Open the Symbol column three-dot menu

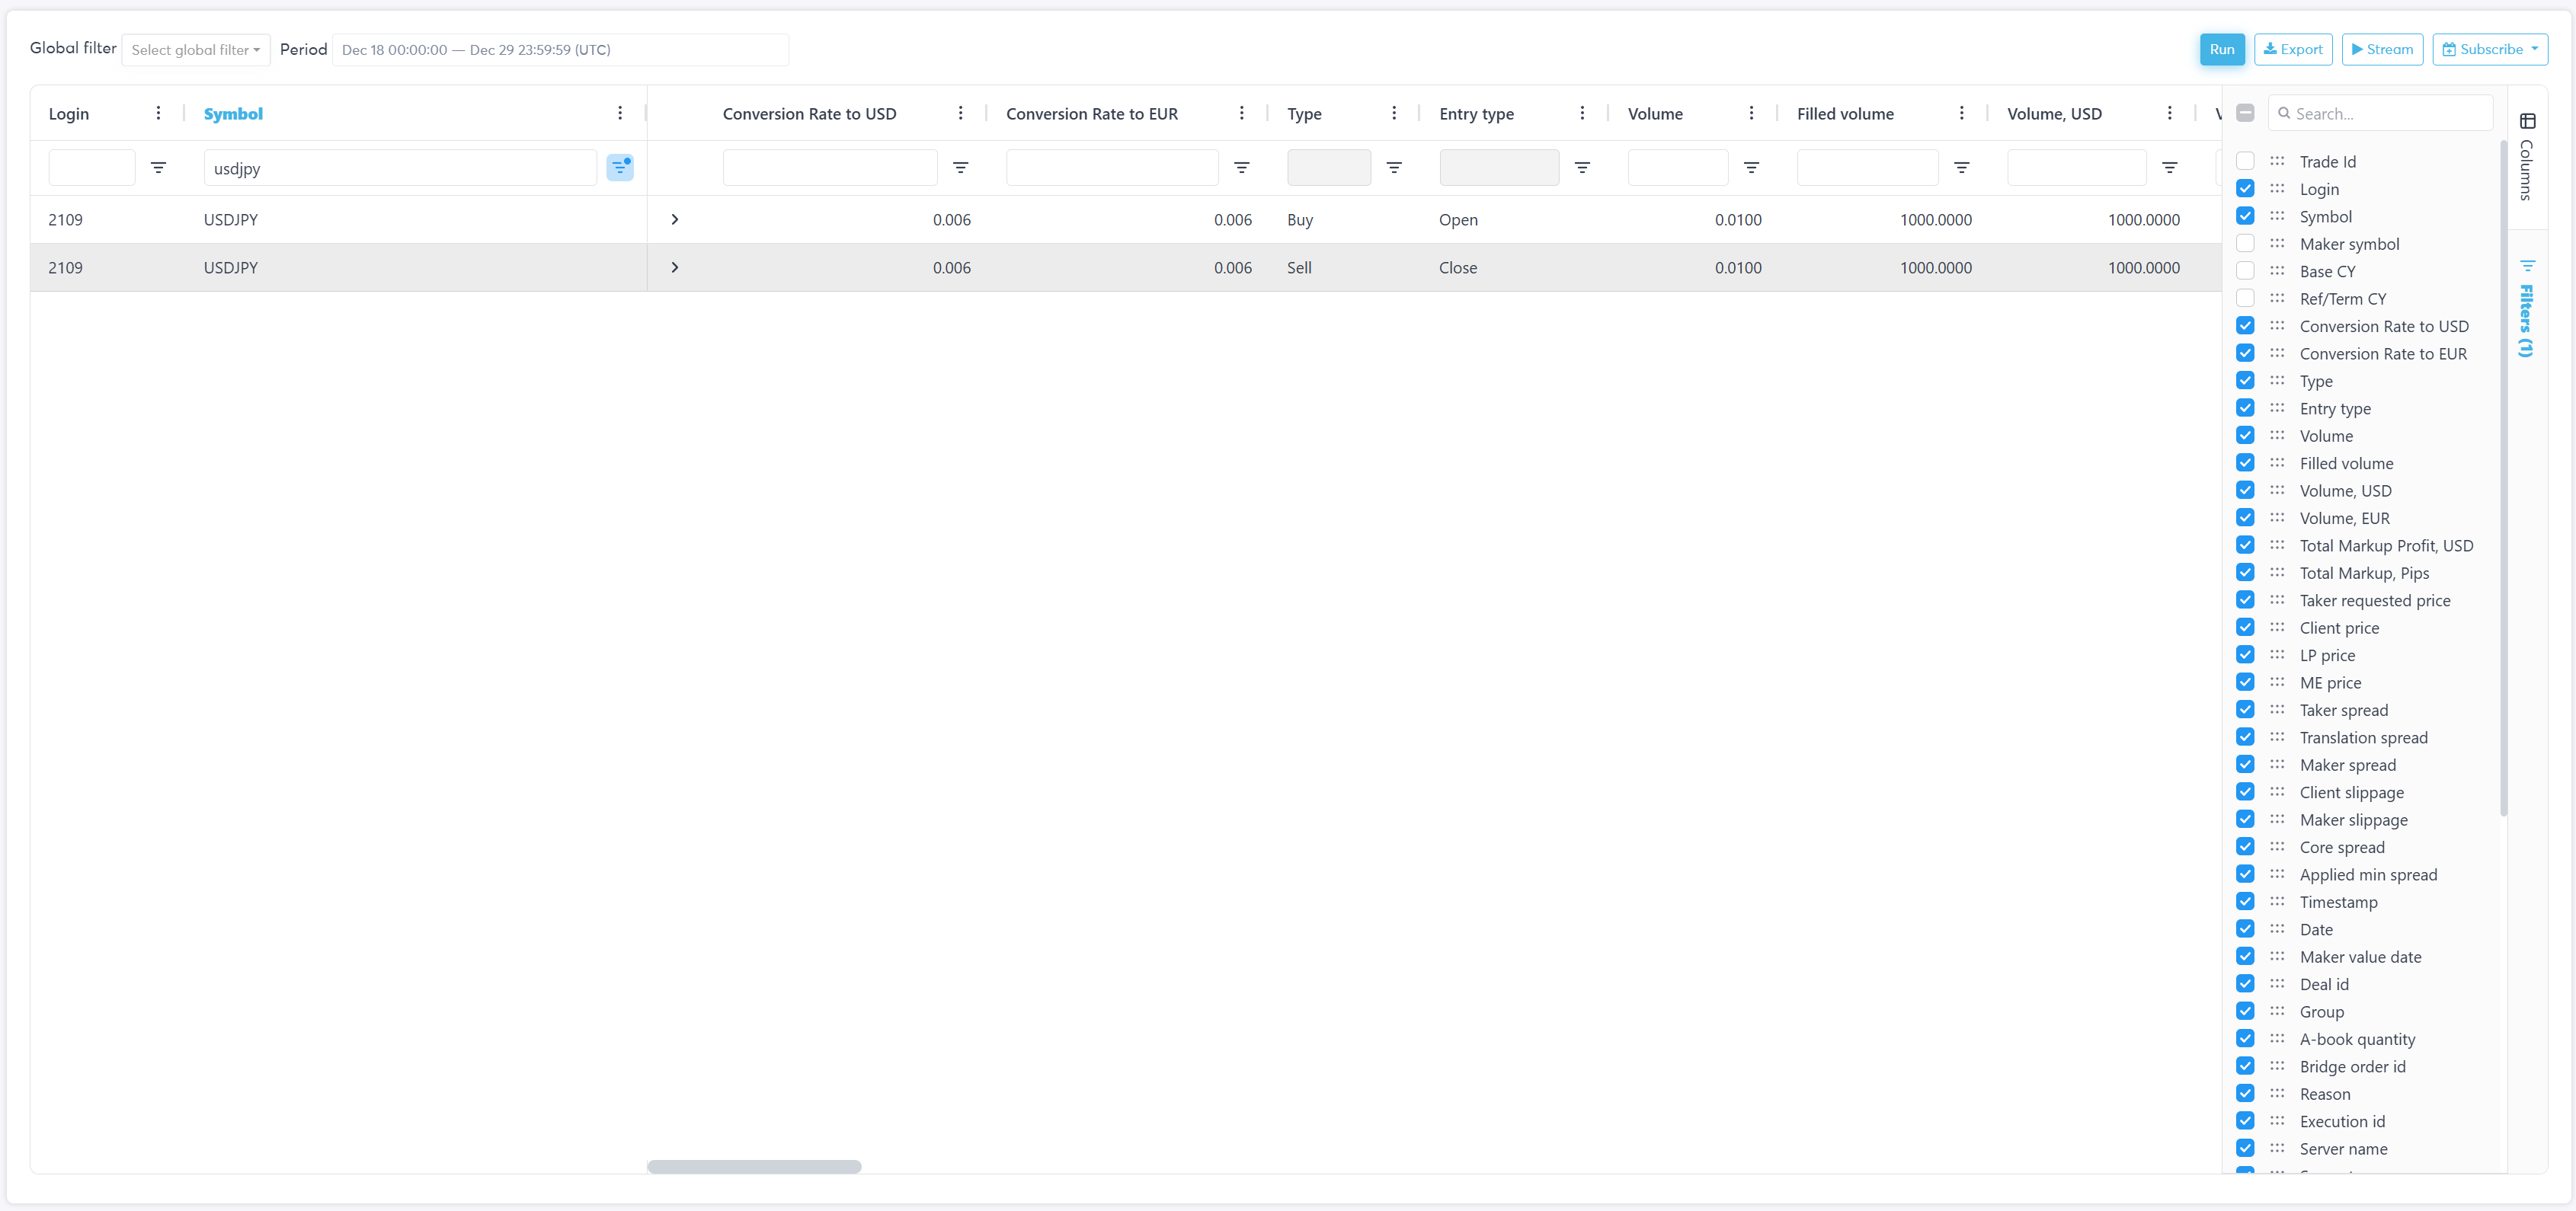620,113
